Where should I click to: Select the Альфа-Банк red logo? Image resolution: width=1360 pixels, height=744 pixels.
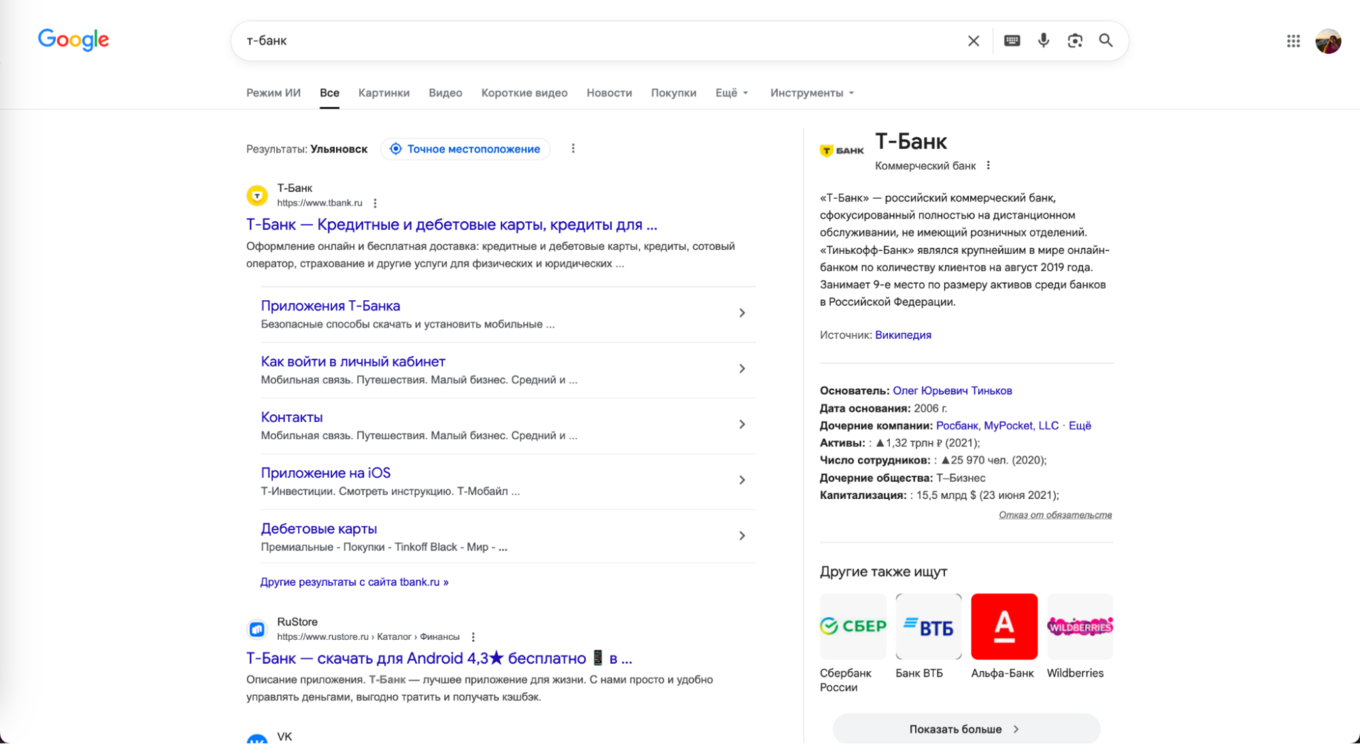[1003, 625]
